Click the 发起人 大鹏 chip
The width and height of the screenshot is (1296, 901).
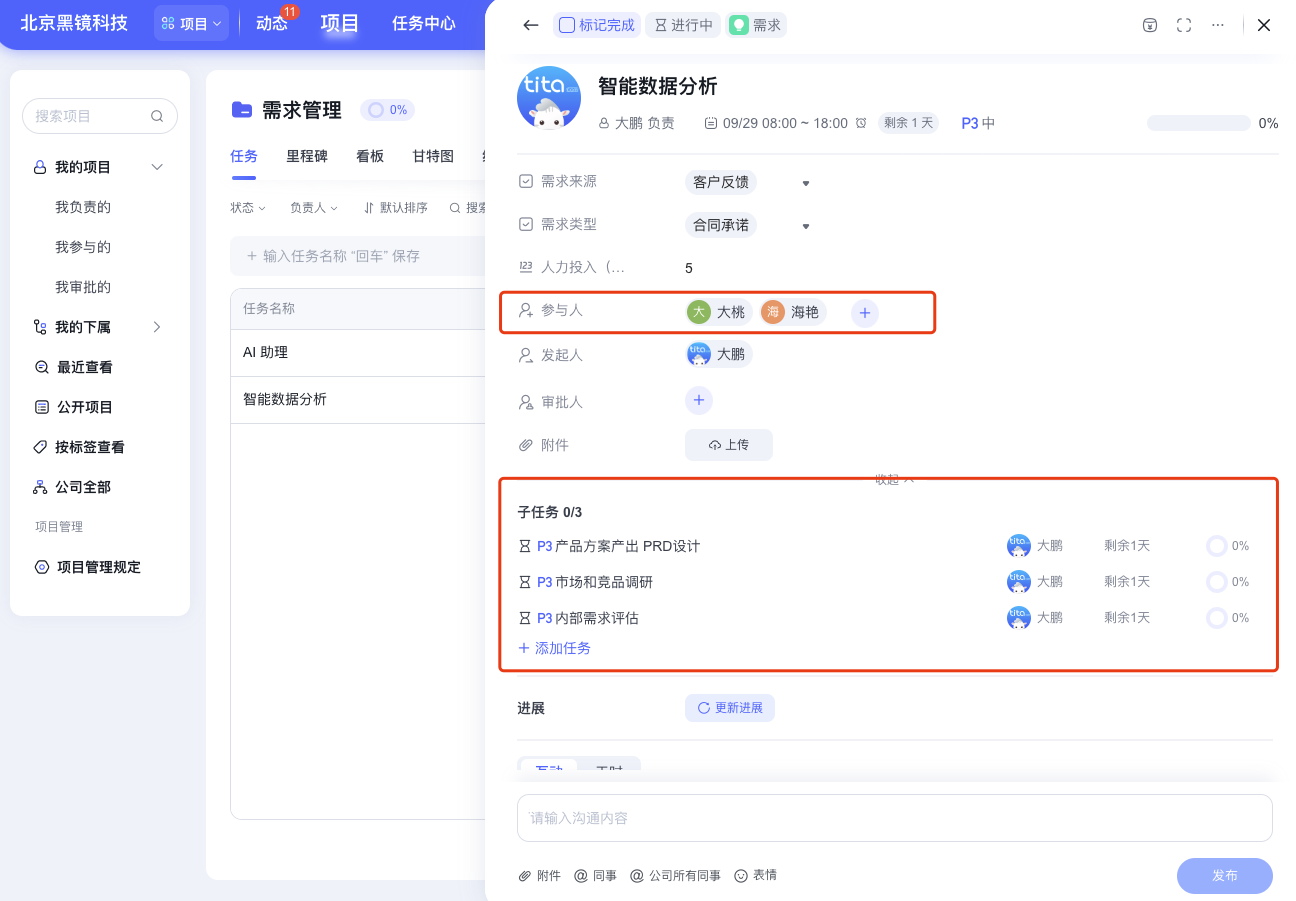719,354
